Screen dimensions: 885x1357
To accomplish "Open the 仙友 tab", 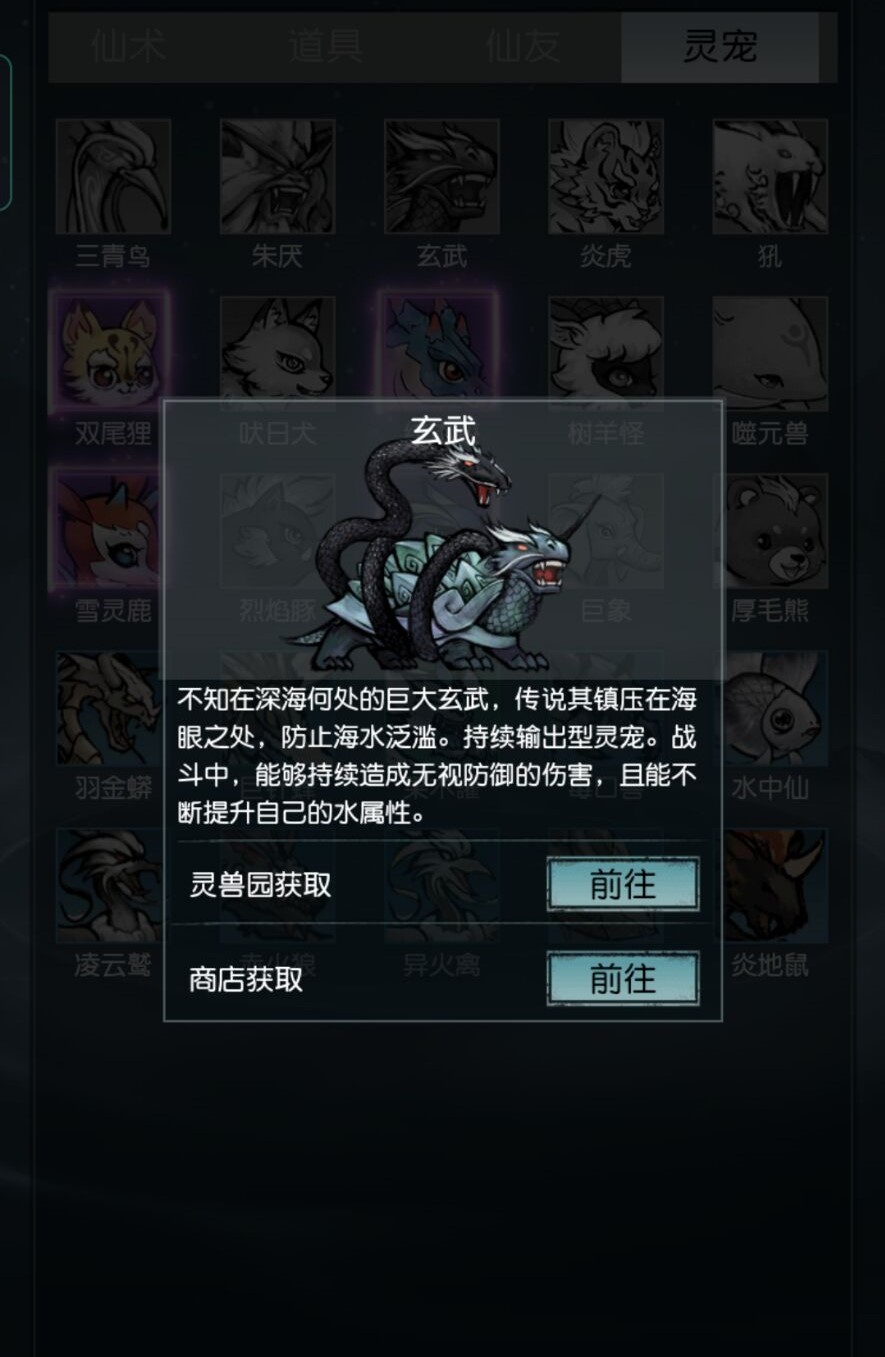I will (523, 47).
